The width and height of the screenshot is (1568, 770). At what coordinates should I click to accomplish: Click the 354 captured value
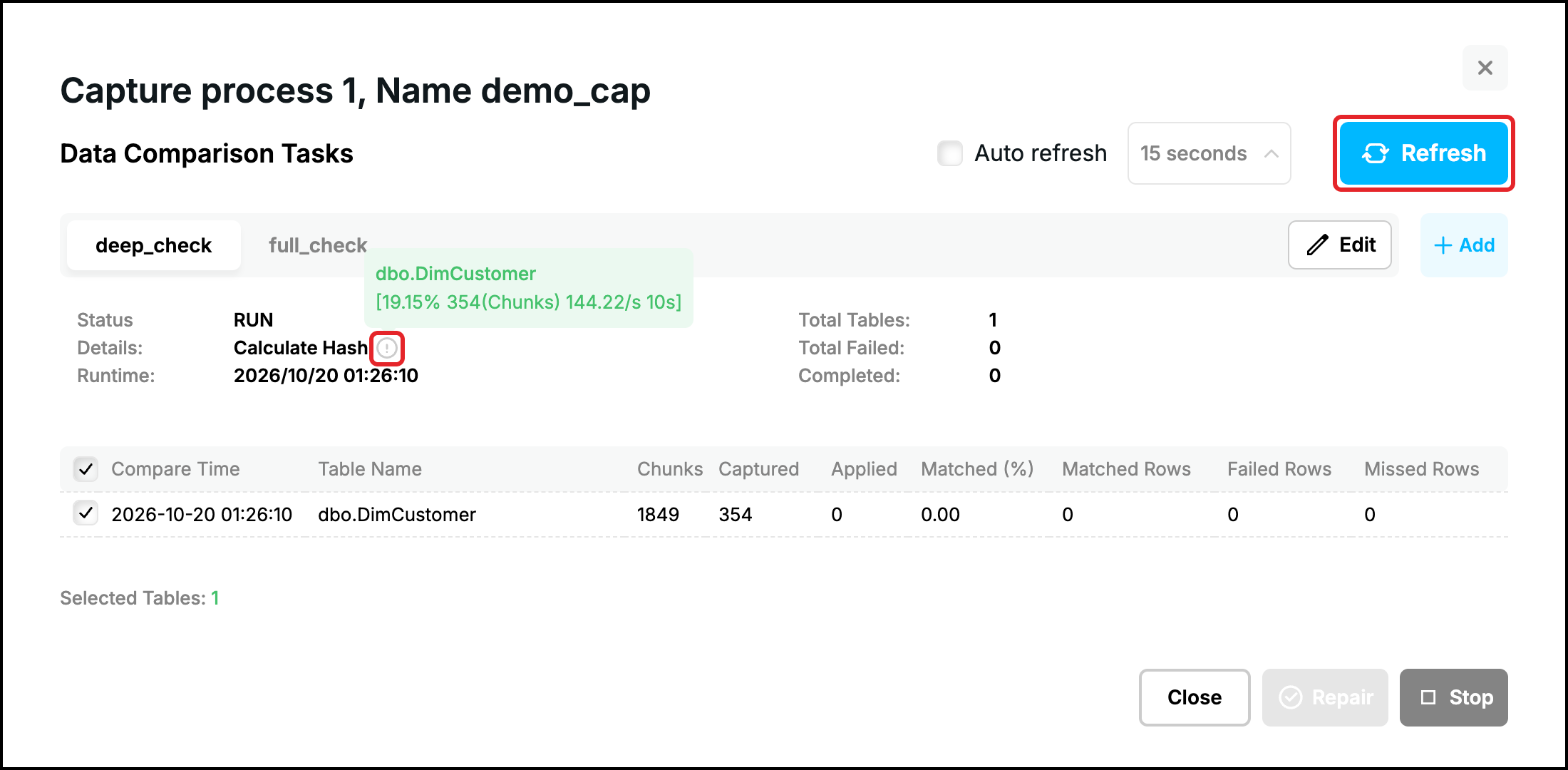(735, 515)
